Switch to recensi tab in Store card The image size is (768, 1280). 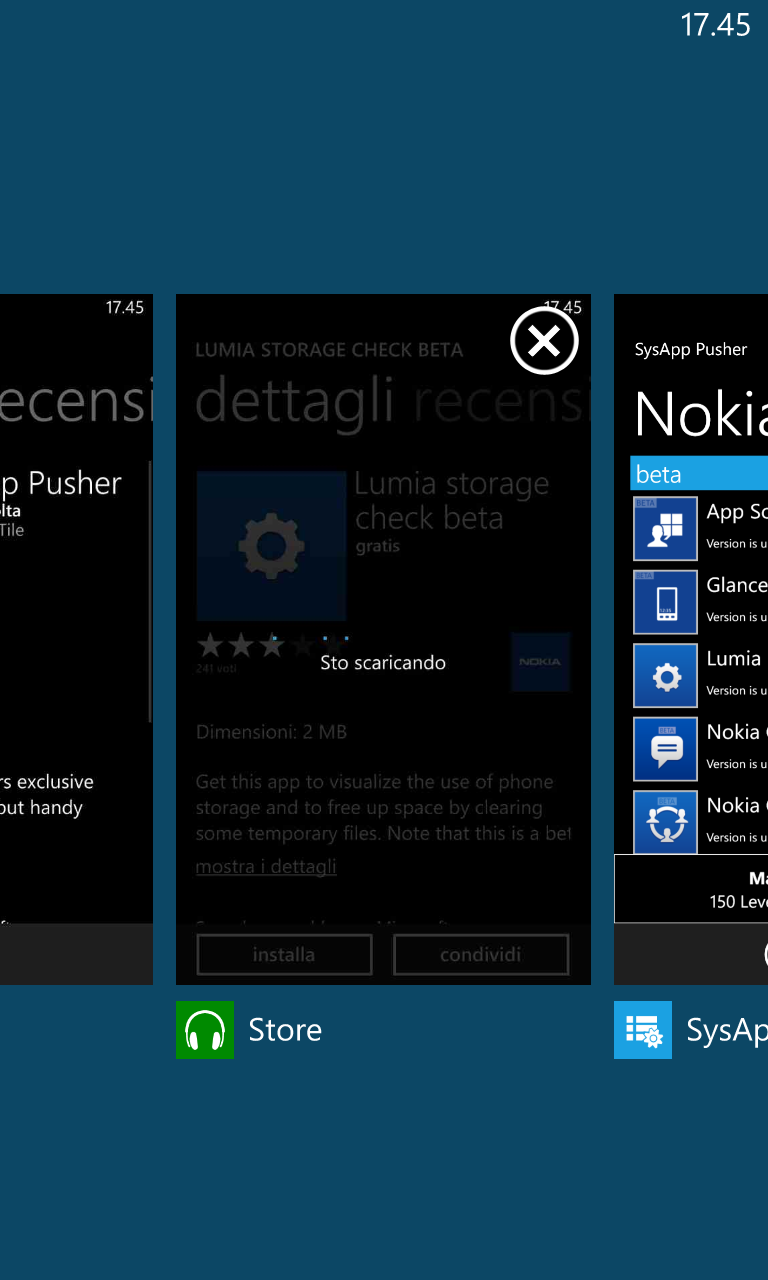(x=501, y=402)
